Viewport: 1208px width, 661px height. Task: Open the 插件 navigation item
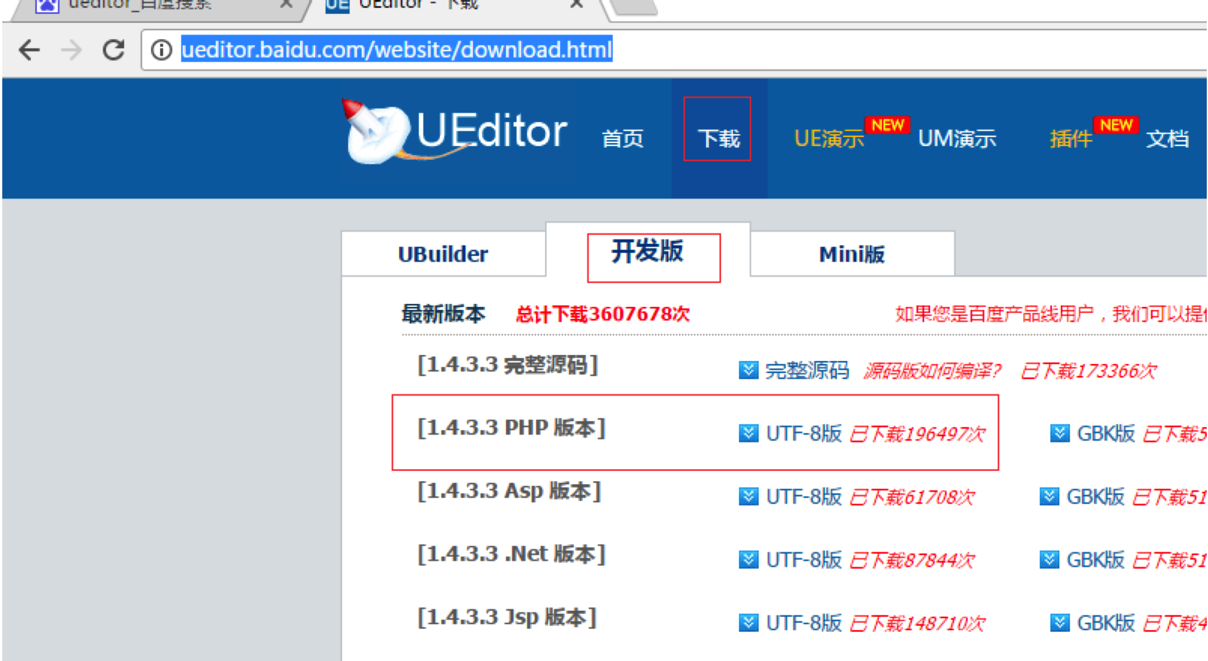(x=1071, y=139)
